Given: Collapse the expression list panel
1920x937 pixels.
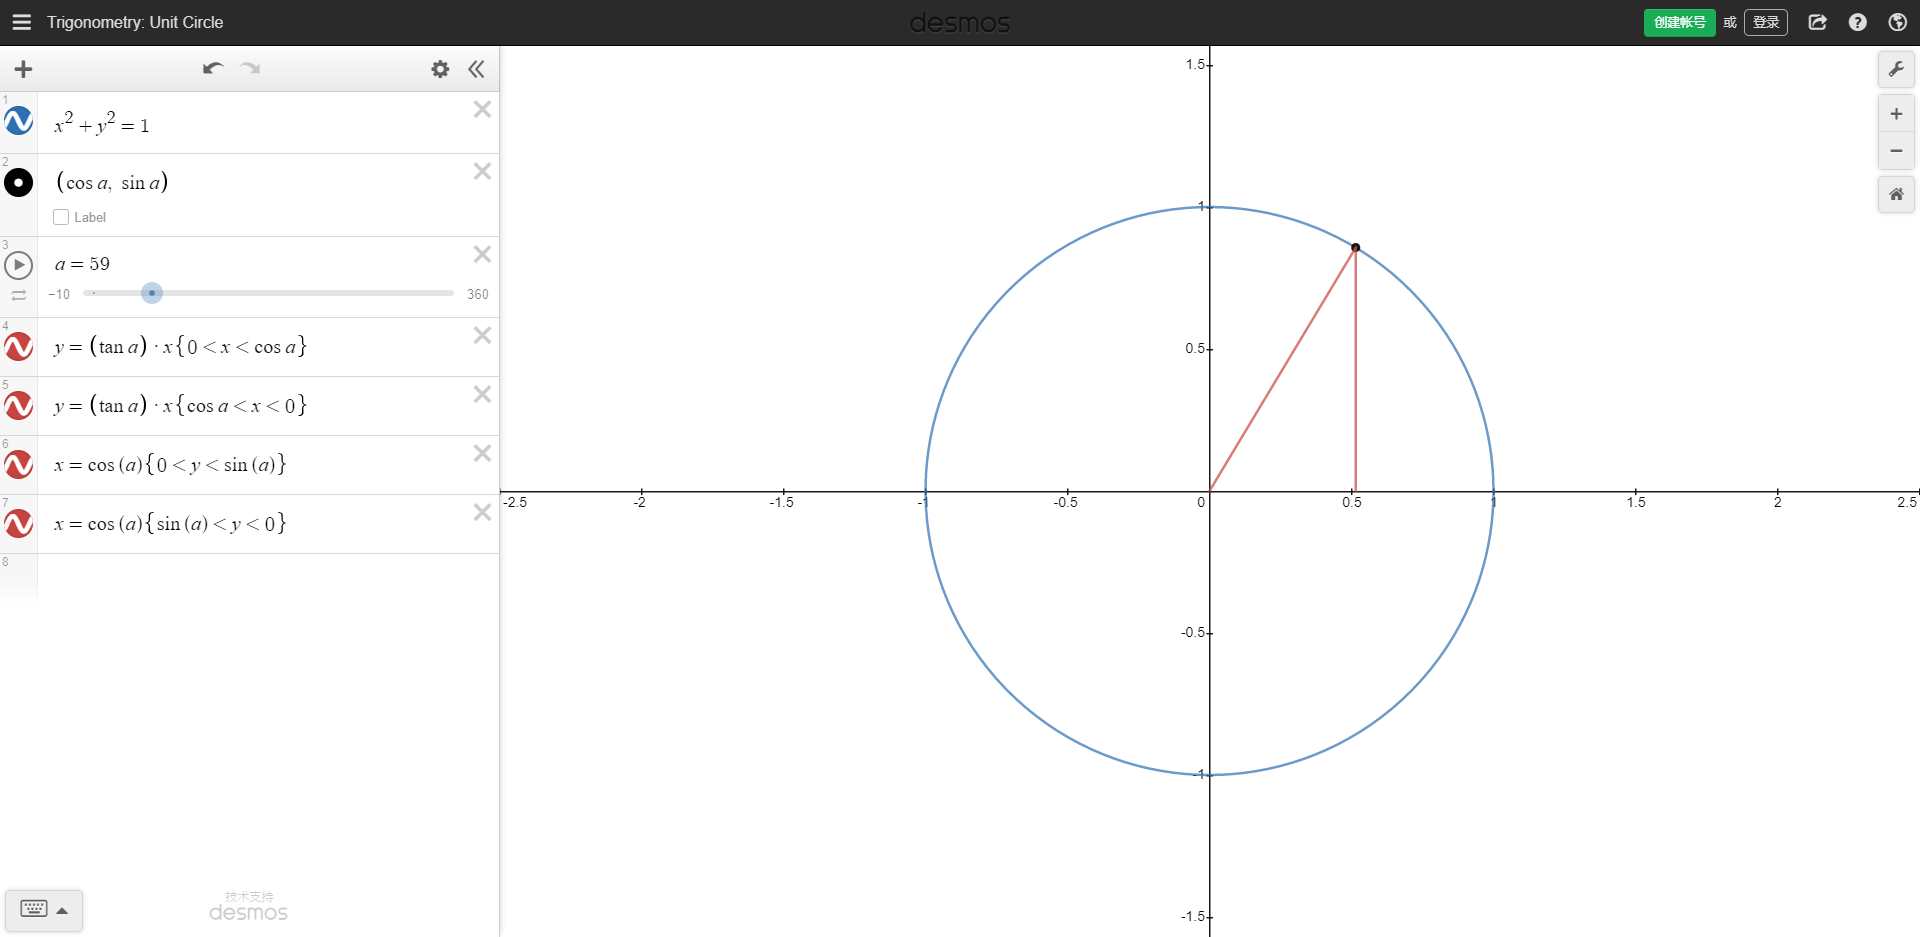Looking at the screenshot, I should tap(476, 69).
